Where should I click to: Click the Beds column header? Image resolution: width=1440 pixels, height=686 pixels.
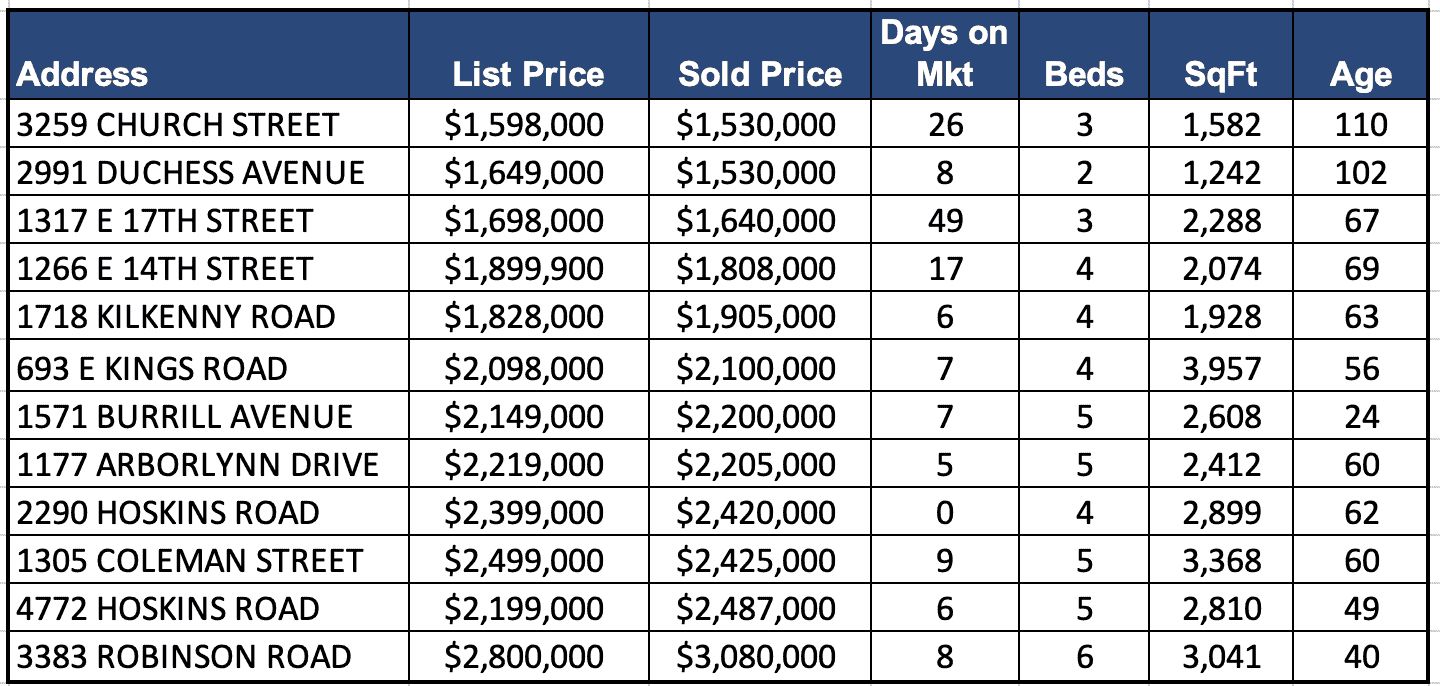point(1083,74)
